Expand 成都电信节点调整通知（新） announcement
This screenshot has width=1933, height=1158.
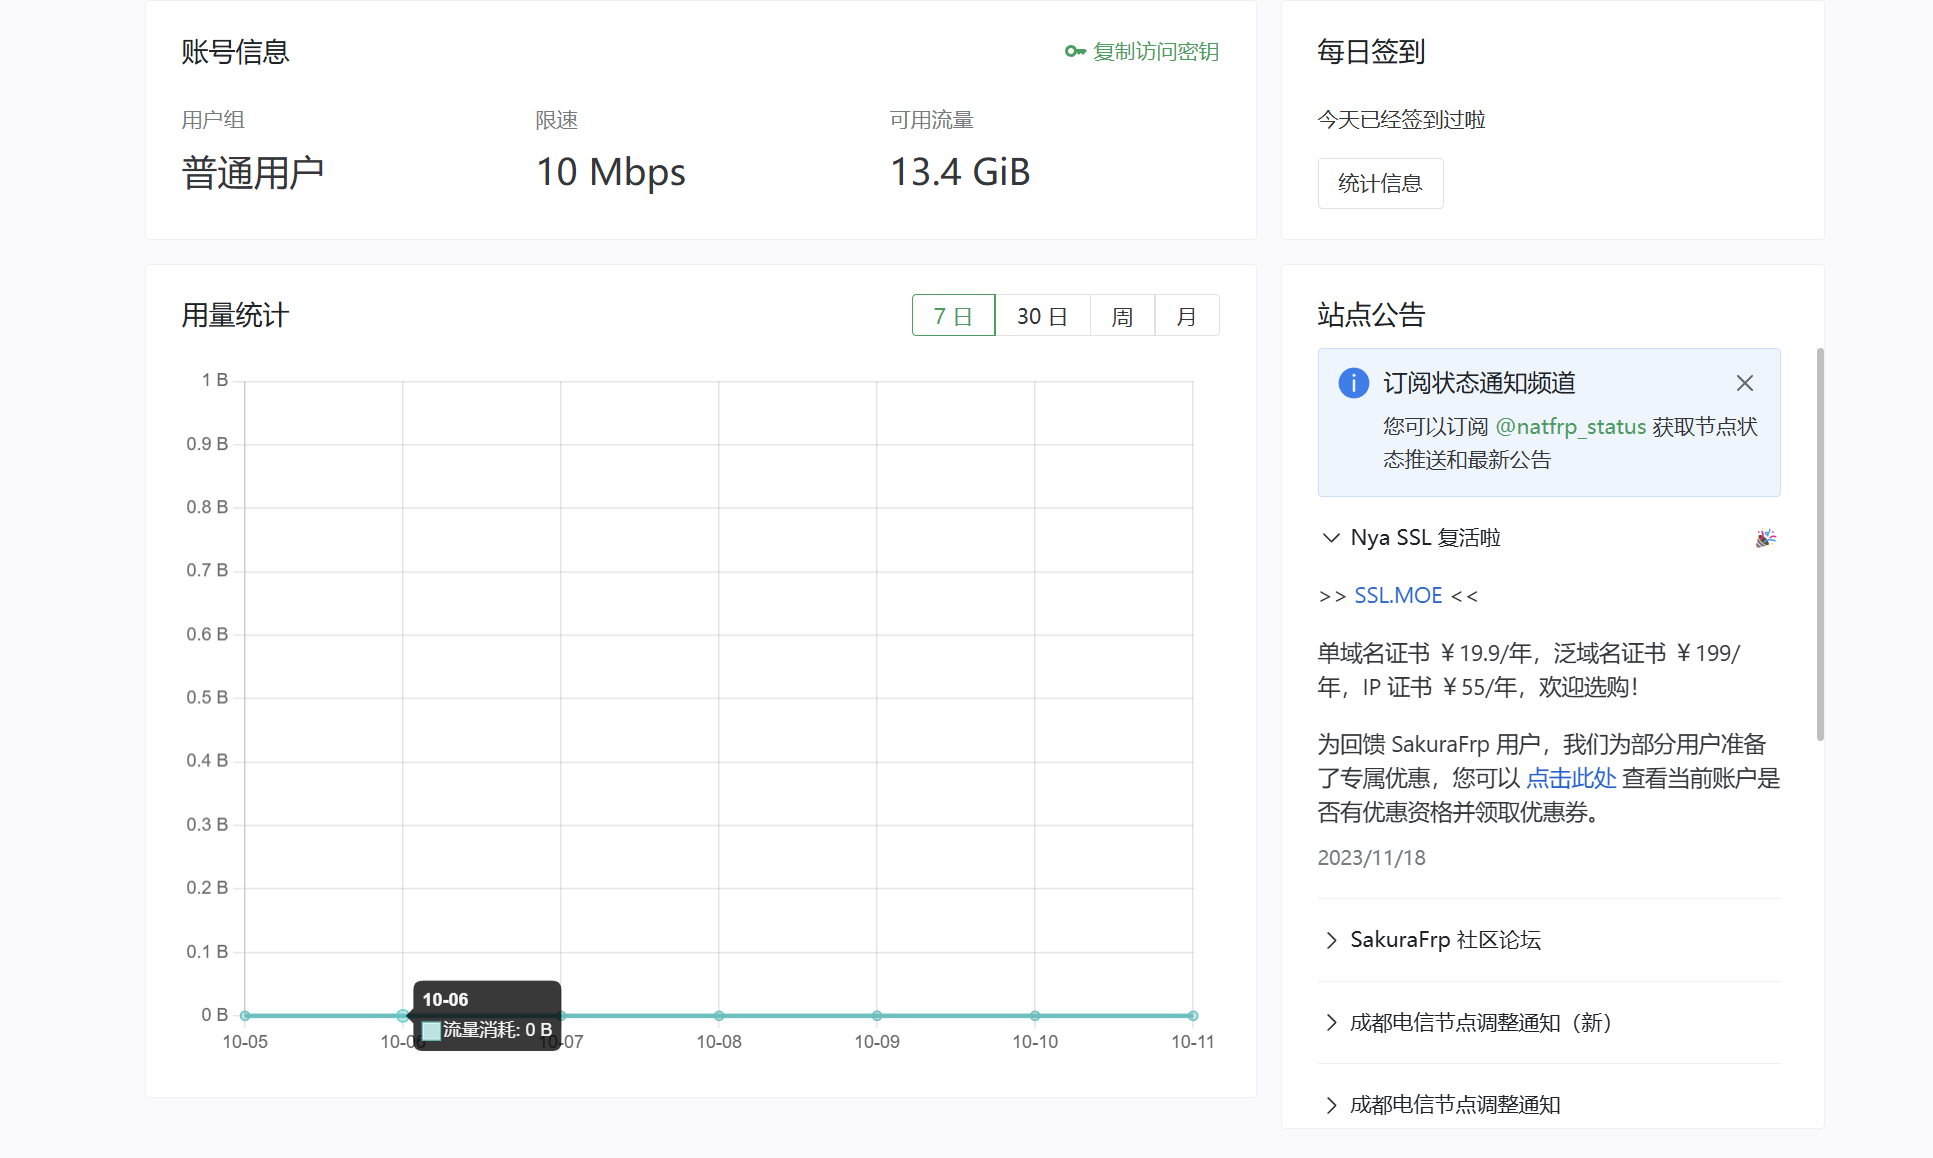[x=1548, y=1022]
